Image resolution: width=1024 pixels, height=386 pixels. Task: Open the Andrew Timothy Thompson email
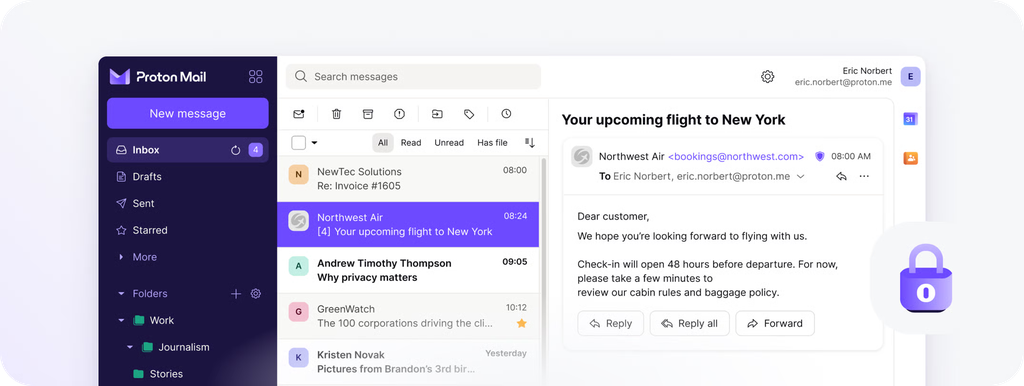tap(408, 270)
